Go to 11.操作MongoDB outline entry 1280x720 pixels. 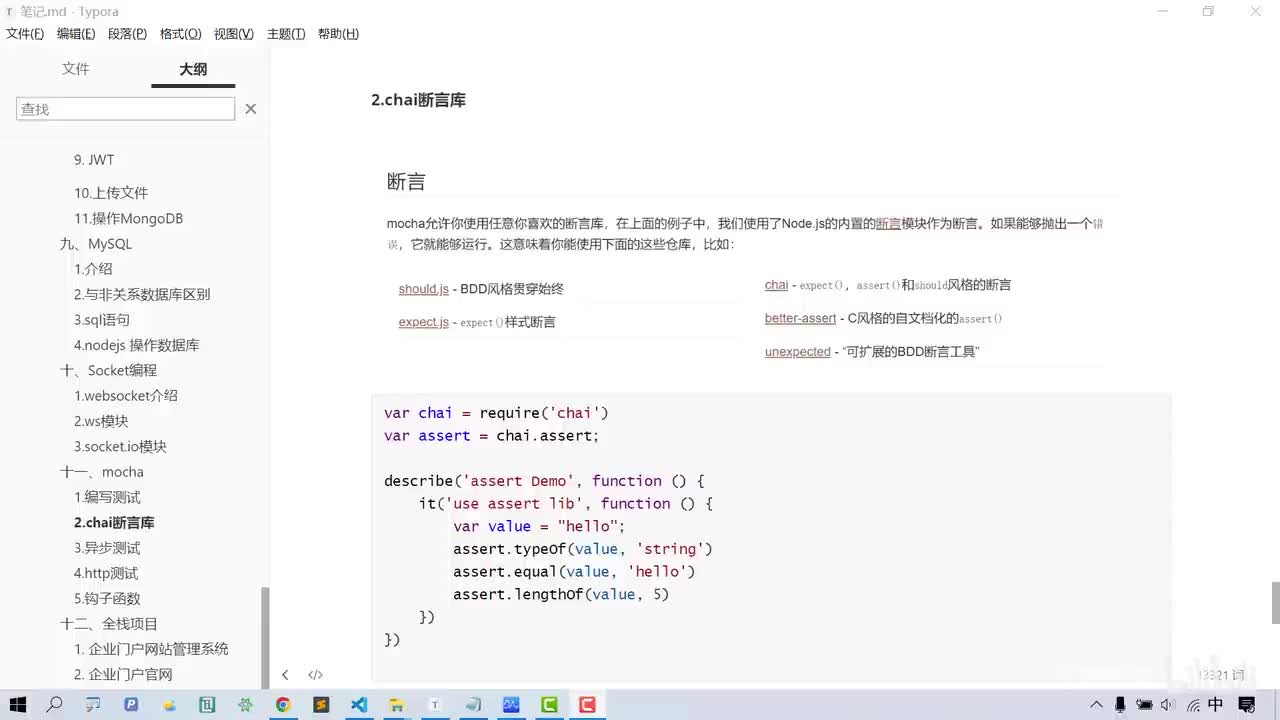128,218
